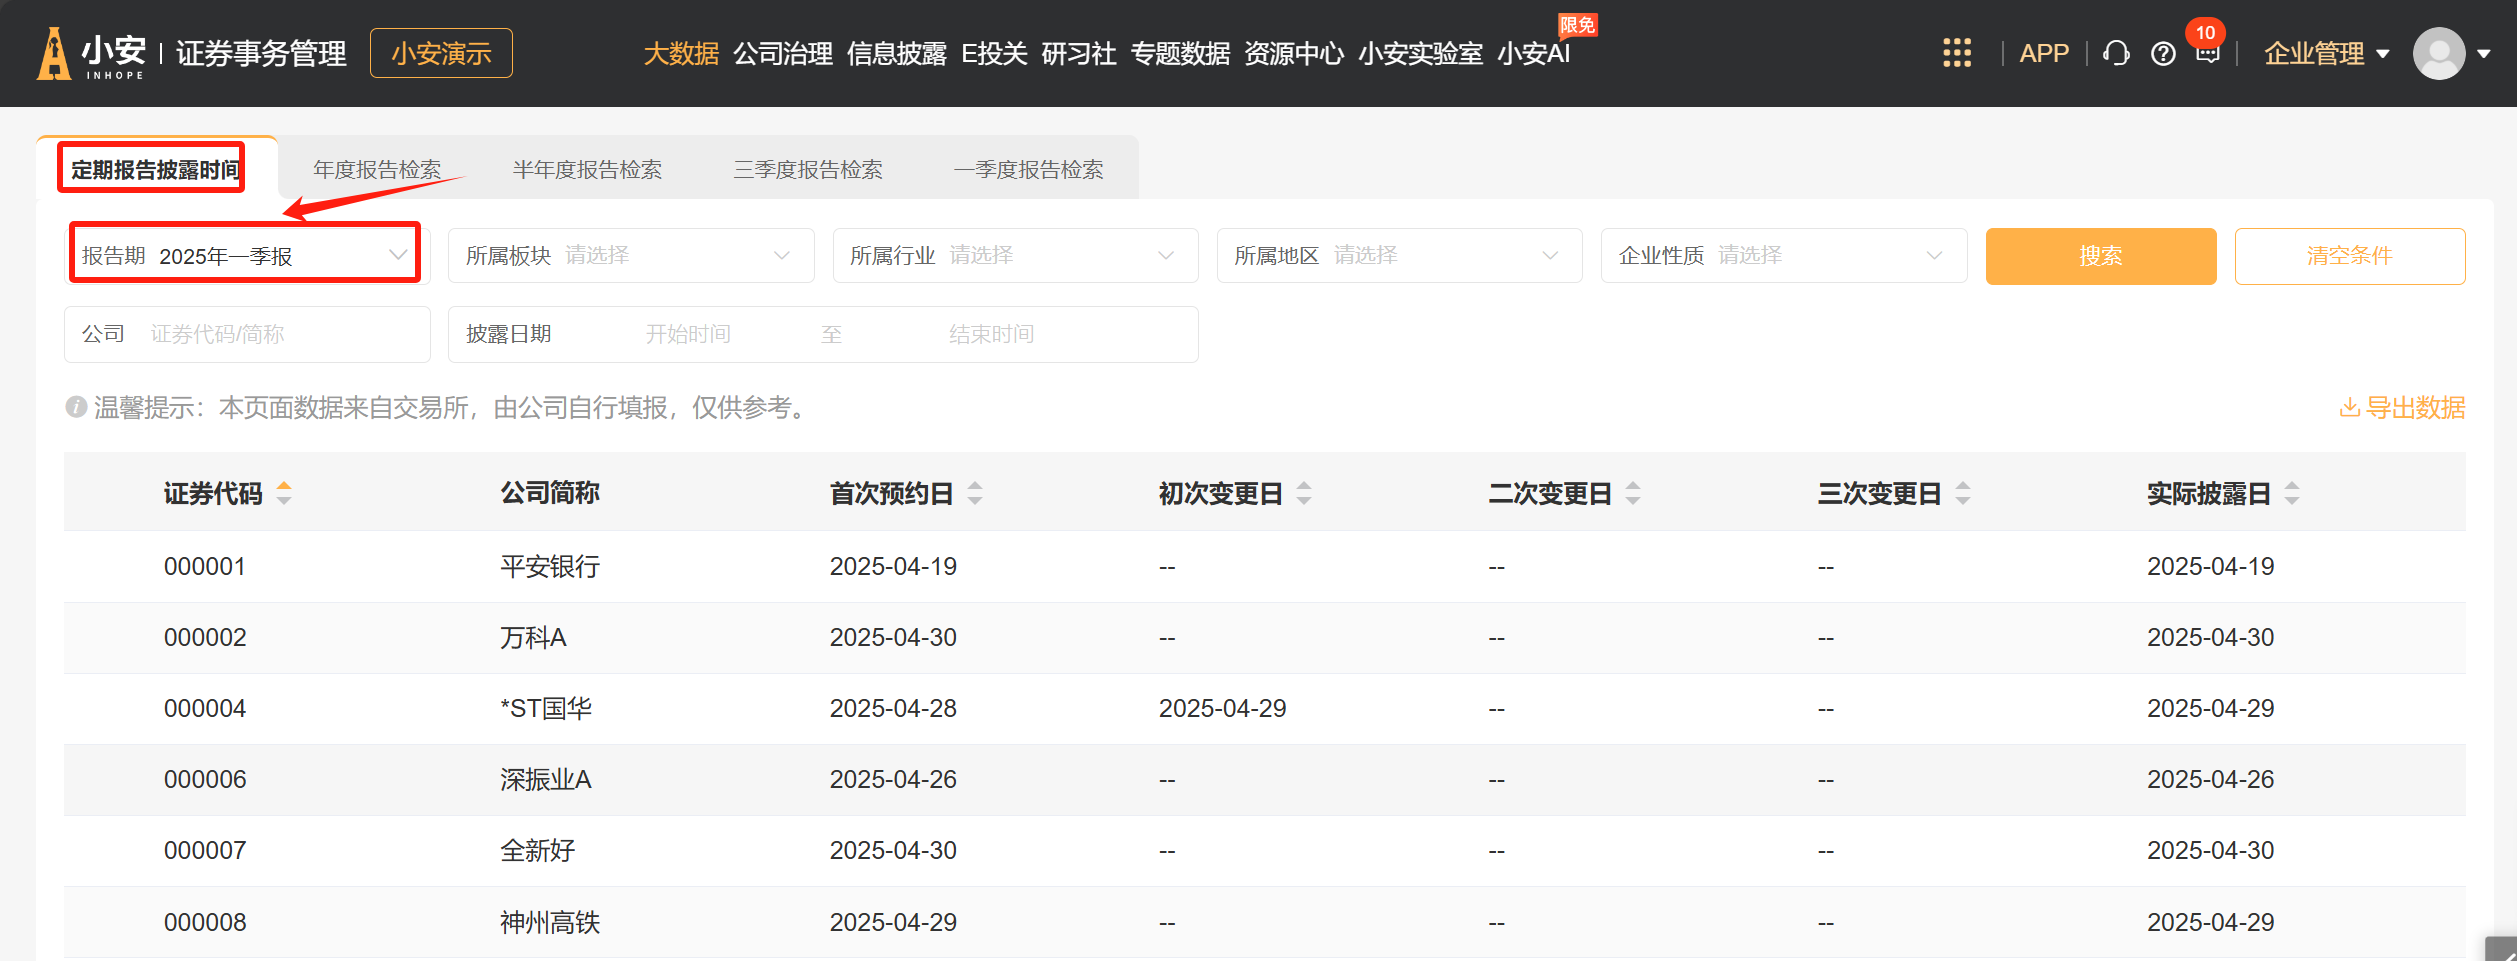
Task: Expand the 企业管理 menu
Action: click(x=2326, y=54)
